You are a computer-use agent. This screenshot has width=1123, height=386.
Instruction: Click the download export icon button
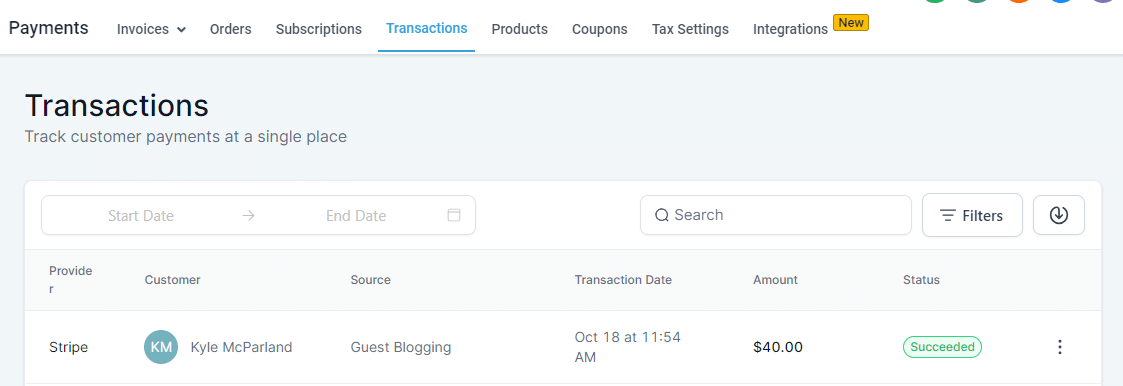coord(1059,215)
